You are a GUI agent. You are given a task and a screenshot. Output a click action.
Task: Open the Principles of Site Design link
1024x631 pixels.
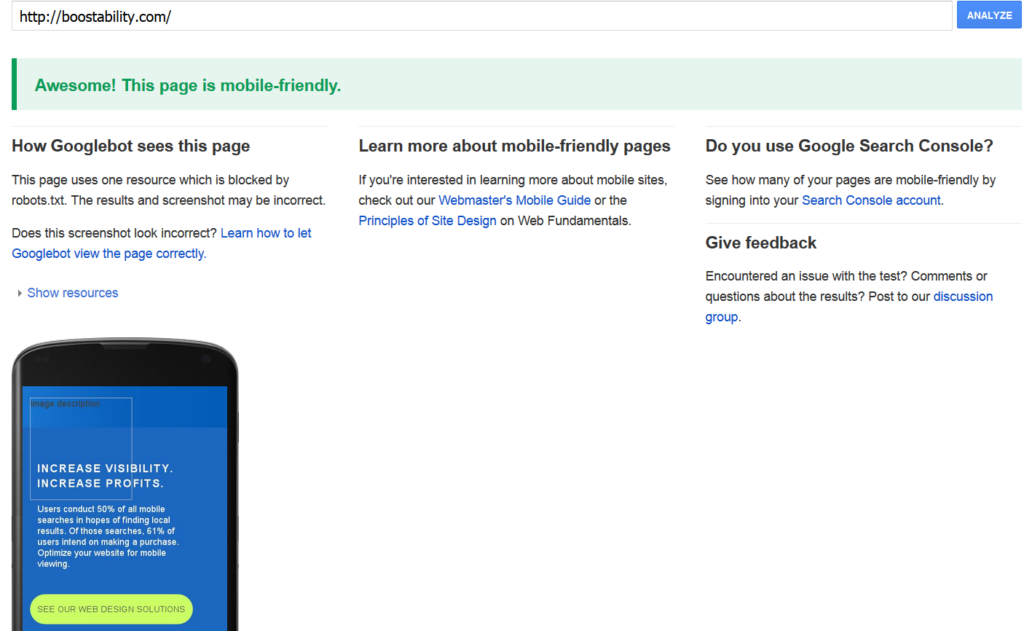(x=427, y=221)
